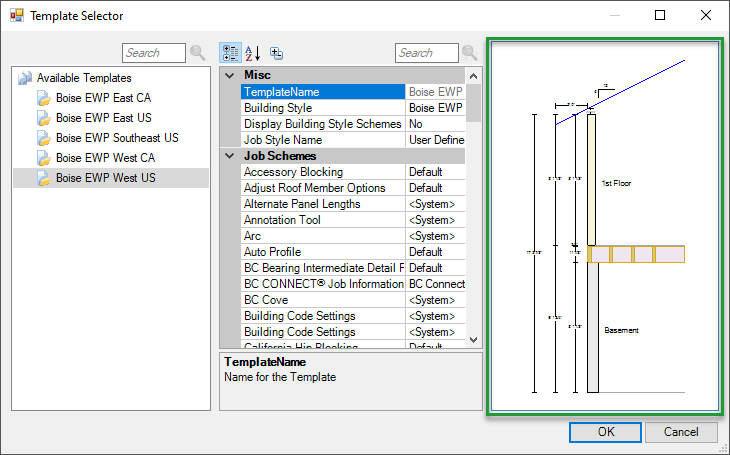Click the magnifier icon beside properties search

470,53
